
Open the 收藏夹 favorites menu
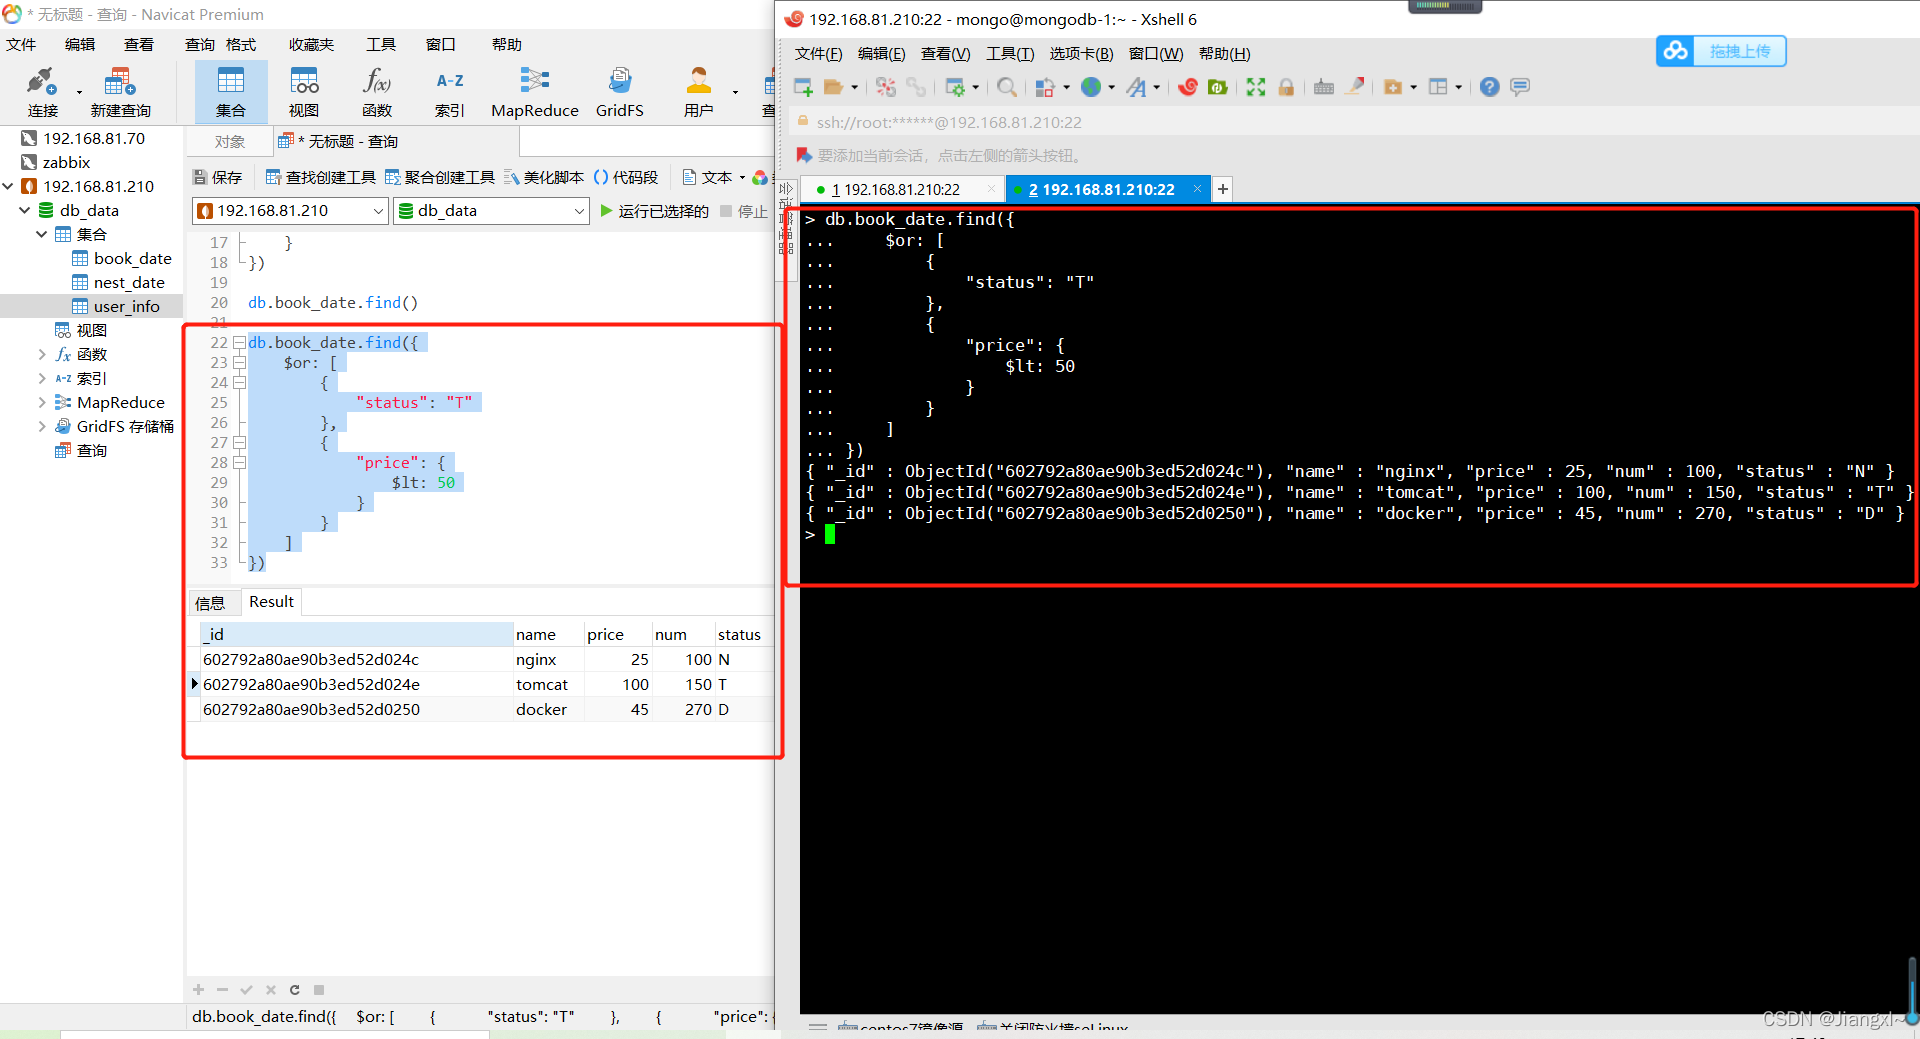click(311, 44)
